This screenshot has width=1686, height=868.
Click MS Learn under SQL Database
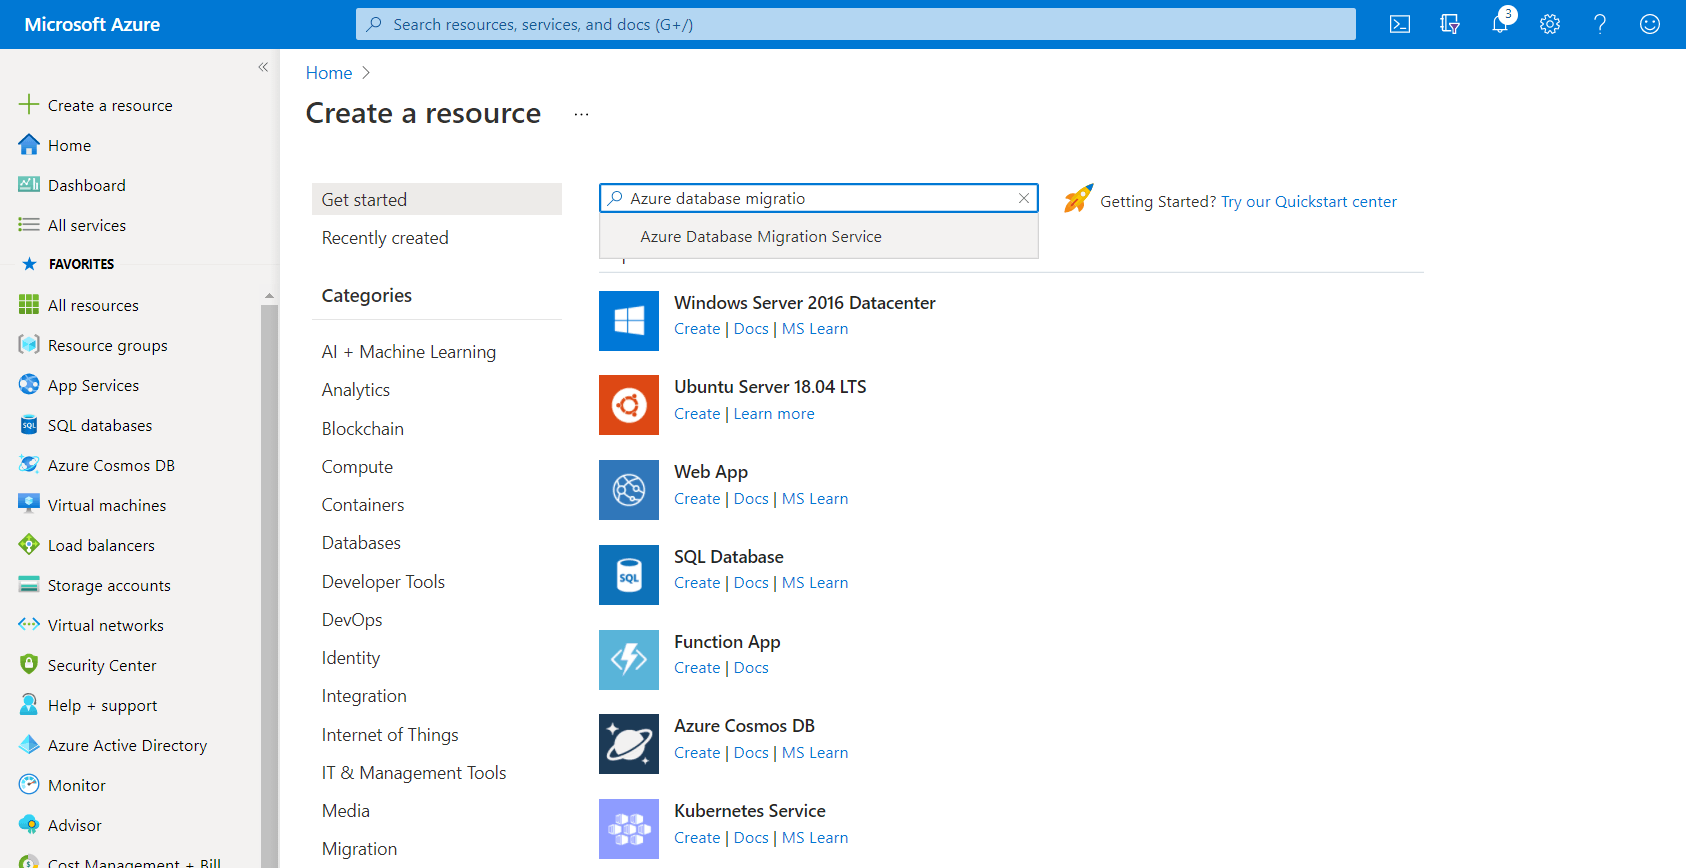point(815,583)
